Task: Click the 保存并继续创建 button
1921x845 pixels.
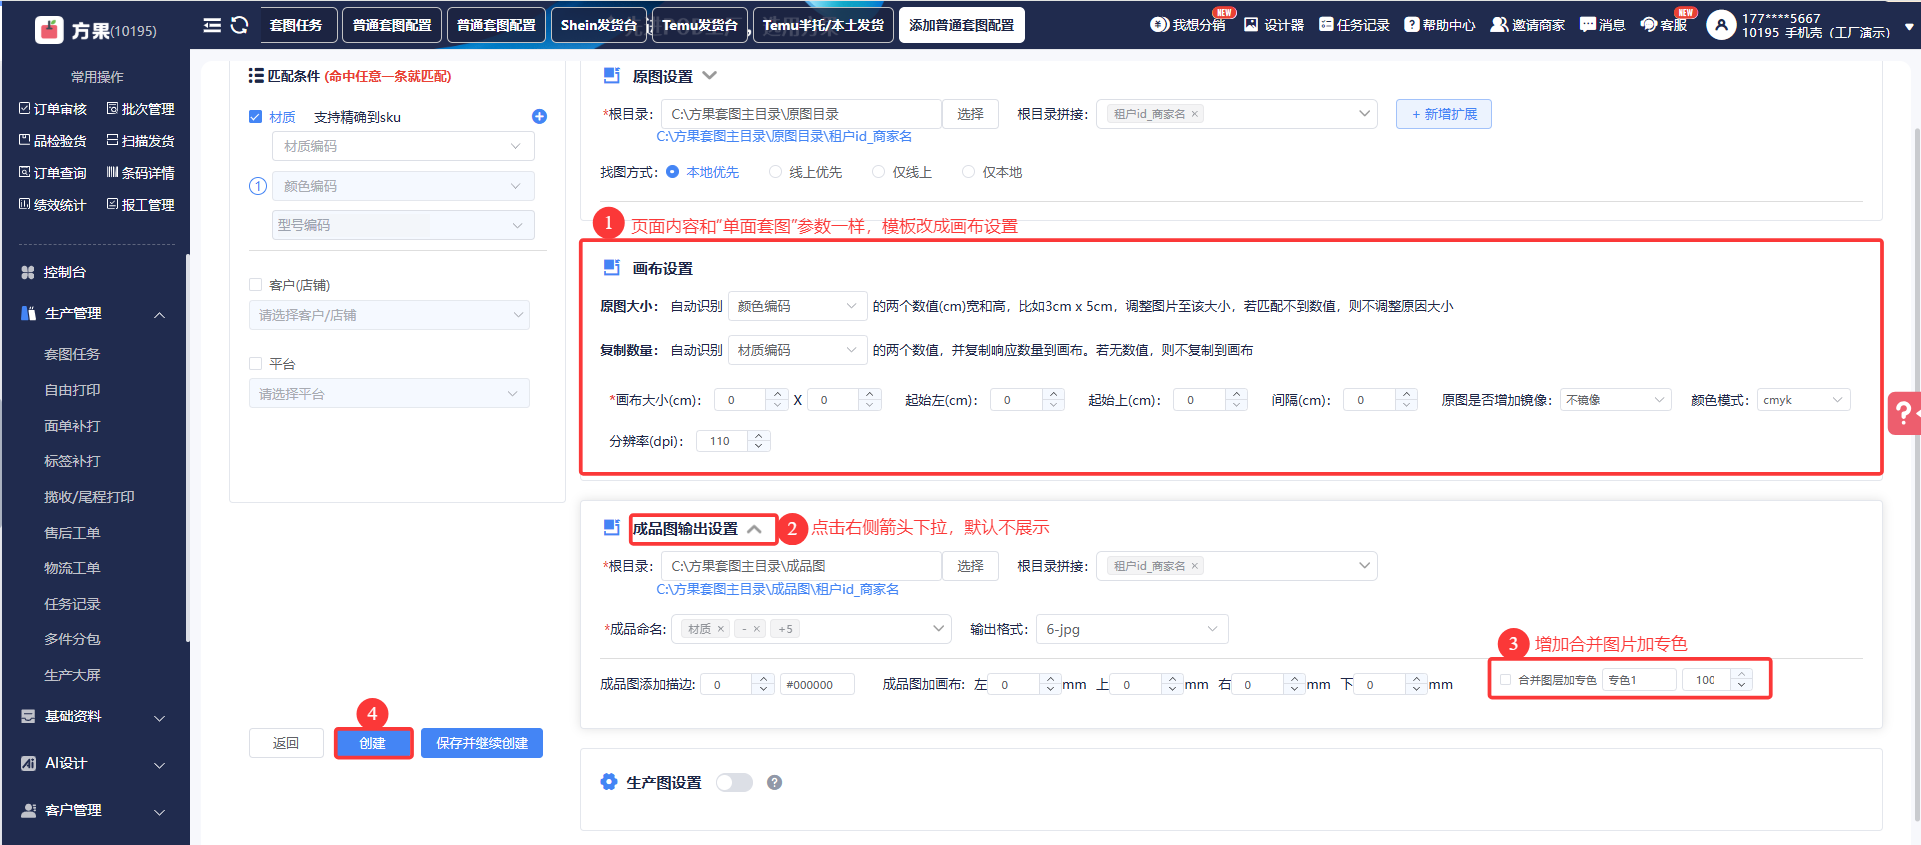Action: pyautogui.click(x=481, y=743)
